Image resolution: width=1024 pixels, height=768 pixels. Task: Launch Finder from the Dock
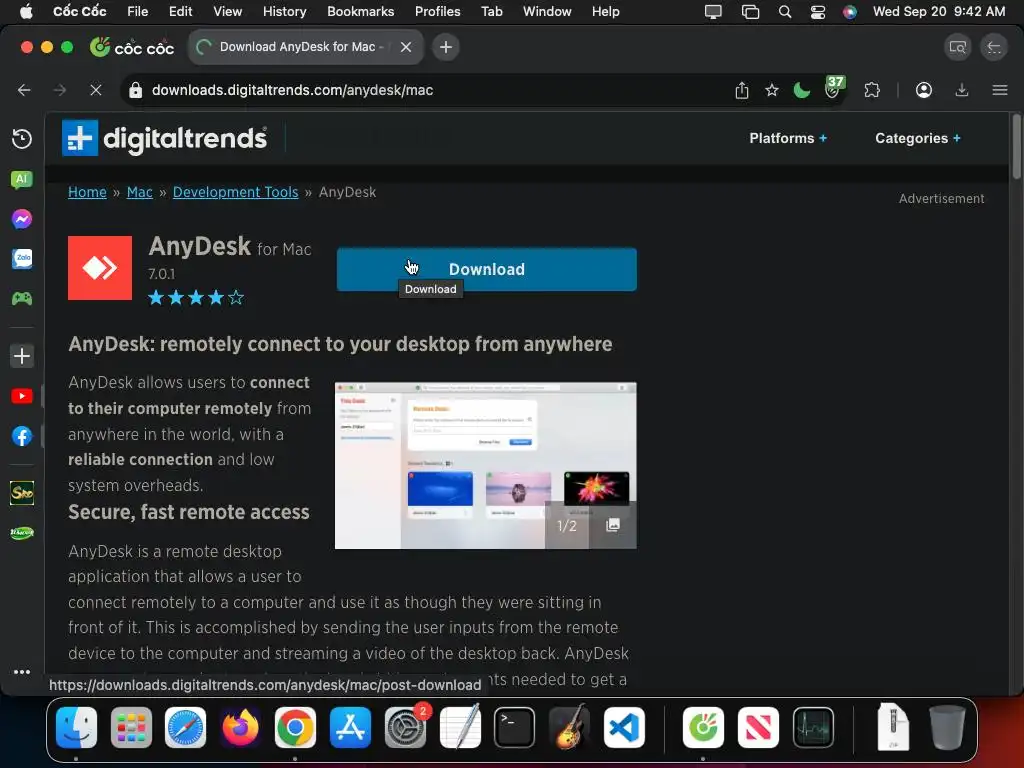76,727
